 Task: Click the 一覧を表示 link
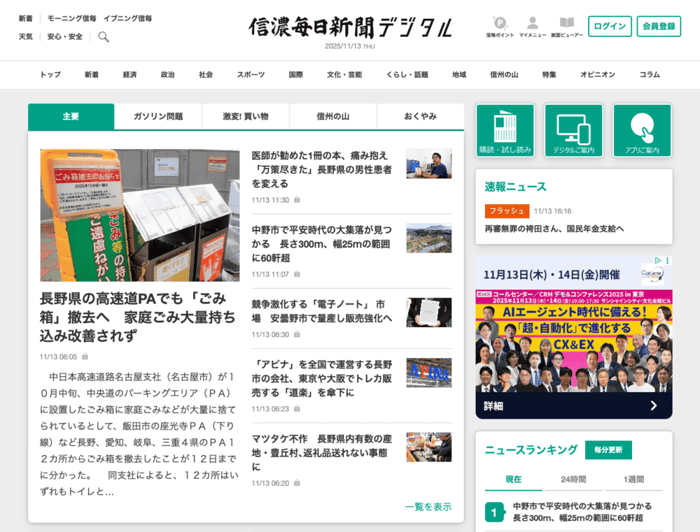click(x=428, y=507)
